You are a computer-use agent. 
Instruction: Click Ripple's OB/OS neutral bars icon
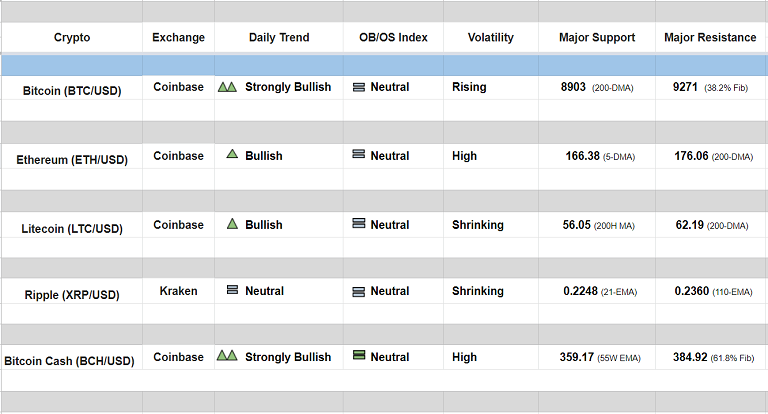[359, 291]
